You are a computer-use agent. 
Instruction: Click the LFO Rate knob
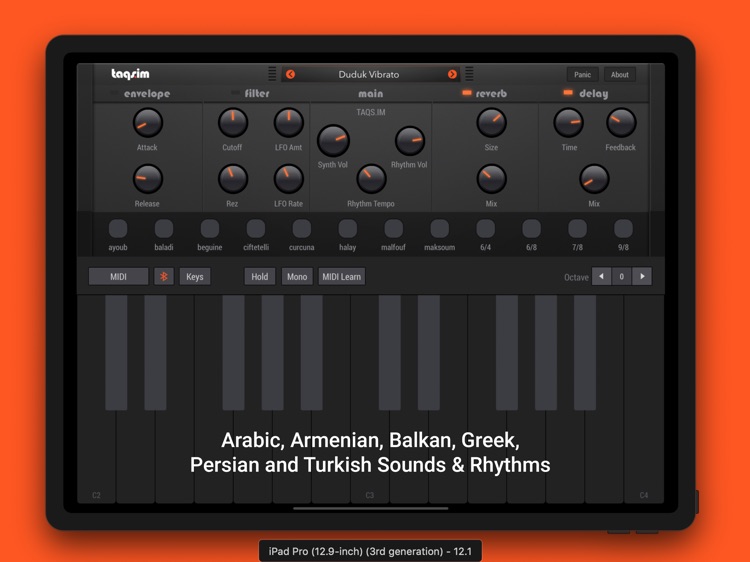click(288, 179)
